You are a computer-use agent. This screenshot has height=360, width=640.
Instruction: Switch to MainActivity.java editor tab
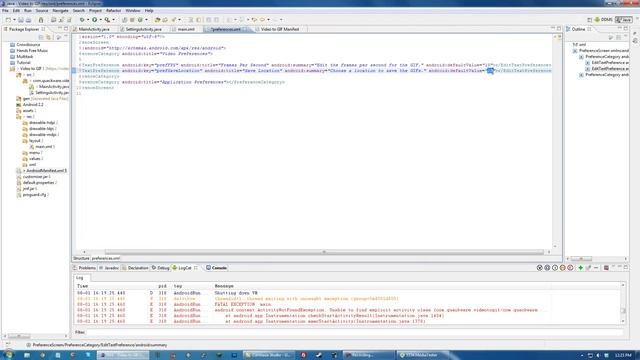point(93,29)
